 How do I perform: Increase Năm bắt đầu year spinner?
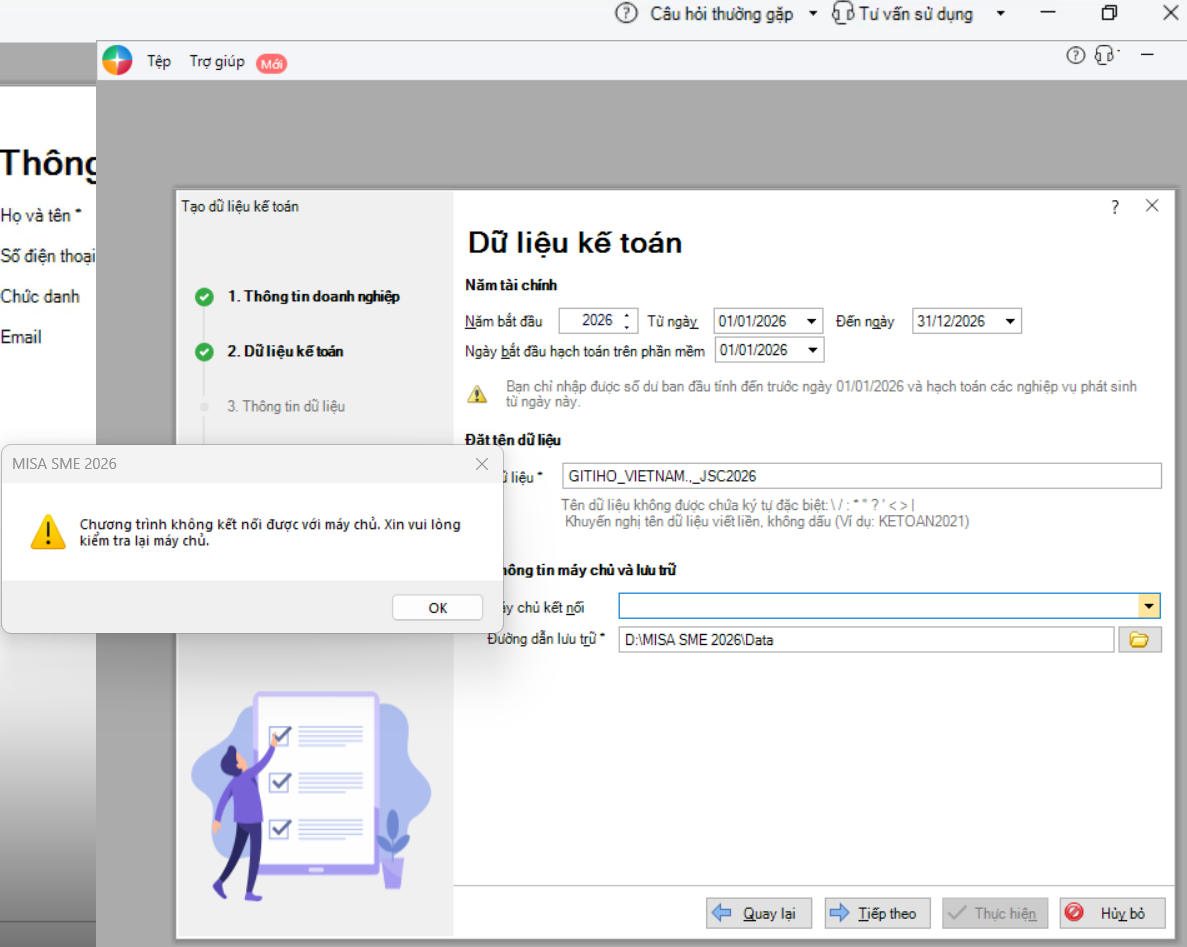pos(627,316)
